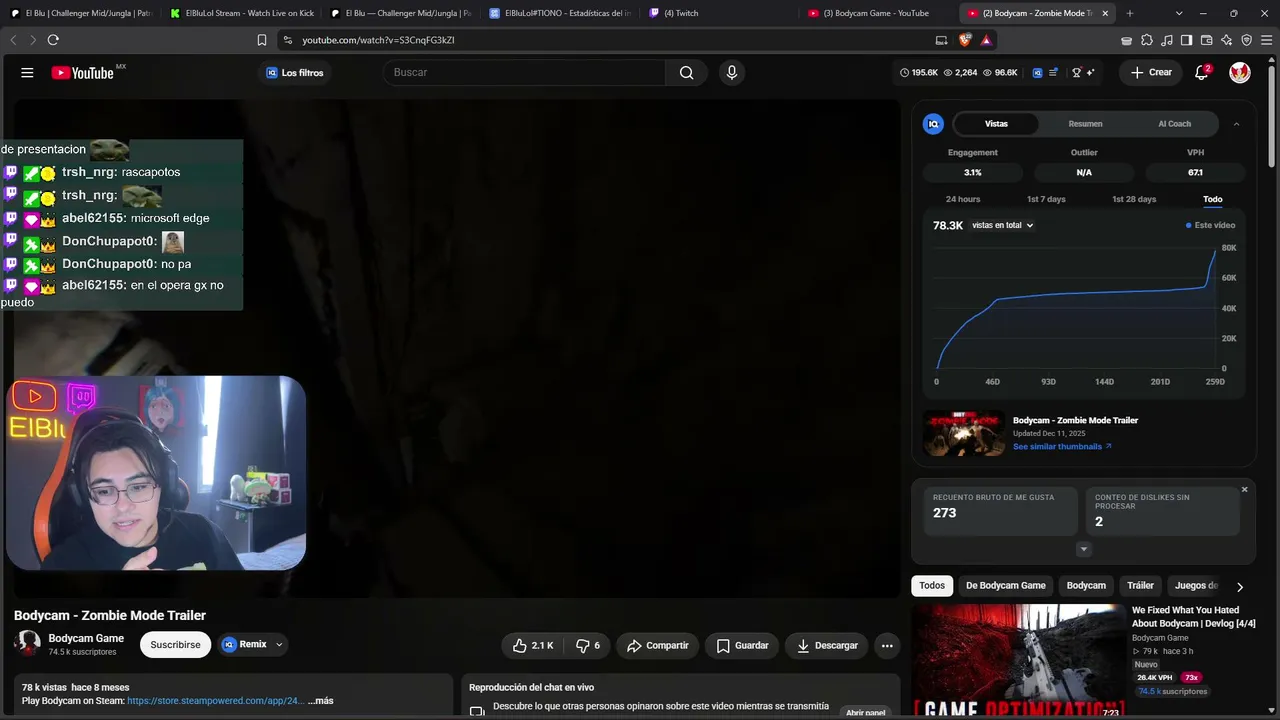Screen dimensions: 1280x720
Task: Reload the page with the refresh icon
Action: tap(53, 40)
